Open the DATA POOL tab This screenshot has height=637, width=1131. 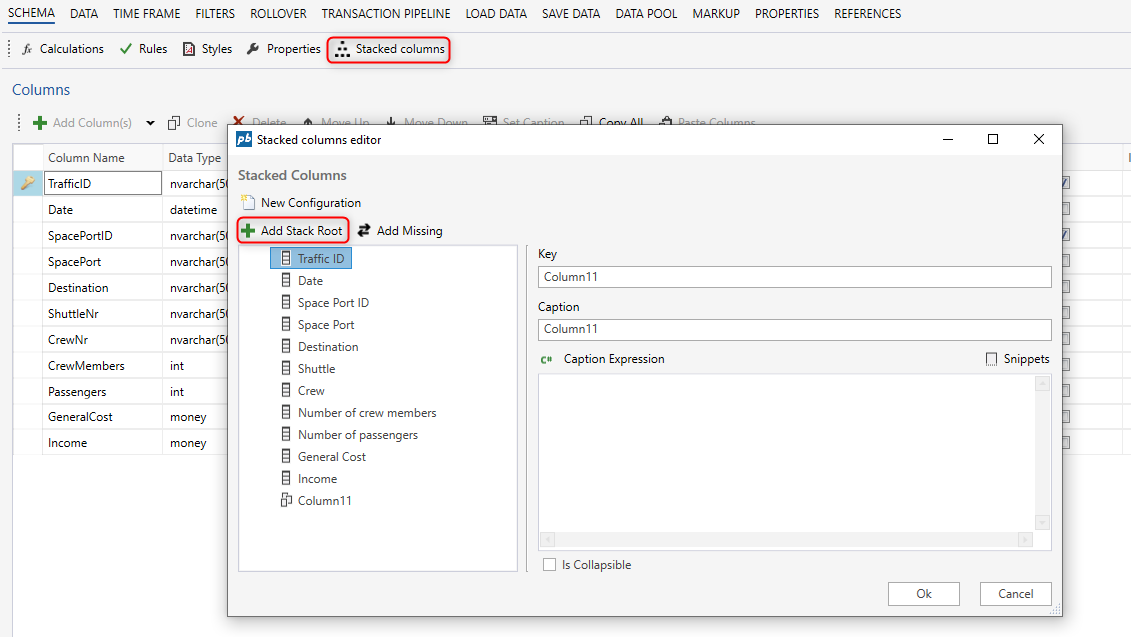[646, 14]
